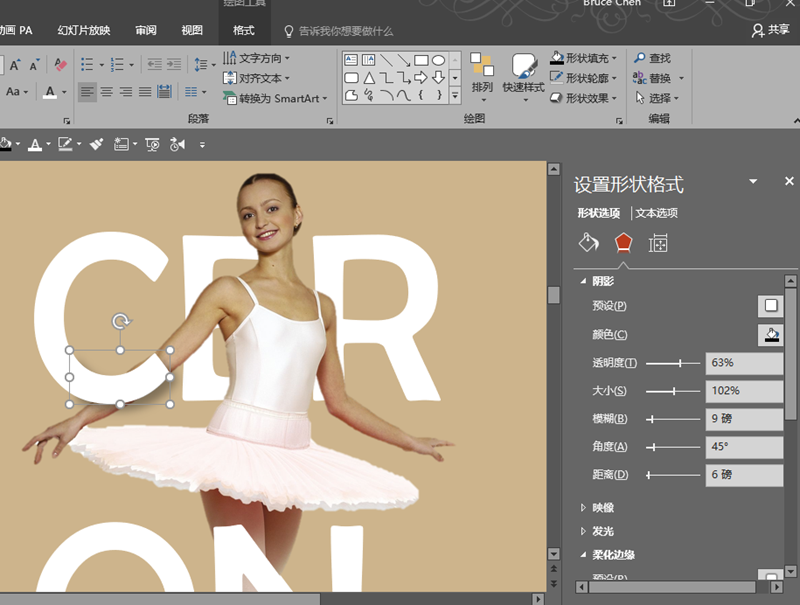Viewport: 800px width, 605px height.
Task: Switch to 文本选项 in format pane
Action: click(x=657, y=213)
